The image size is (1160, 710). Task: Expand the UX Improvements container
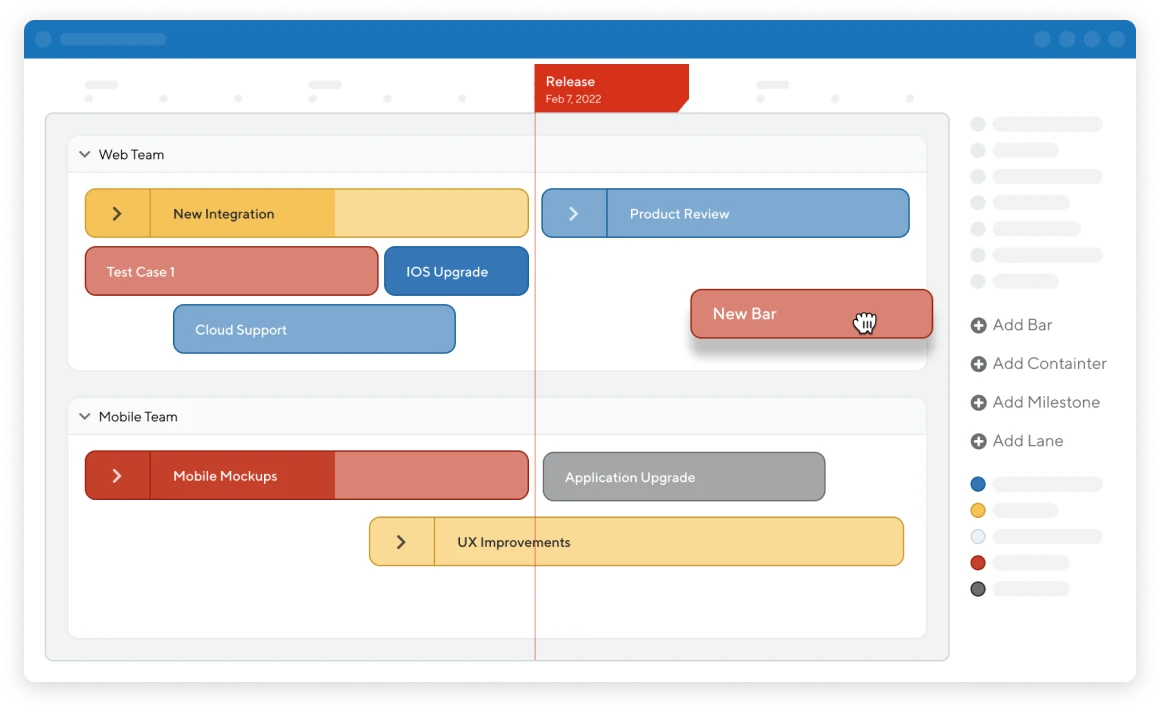pos(401,542)
